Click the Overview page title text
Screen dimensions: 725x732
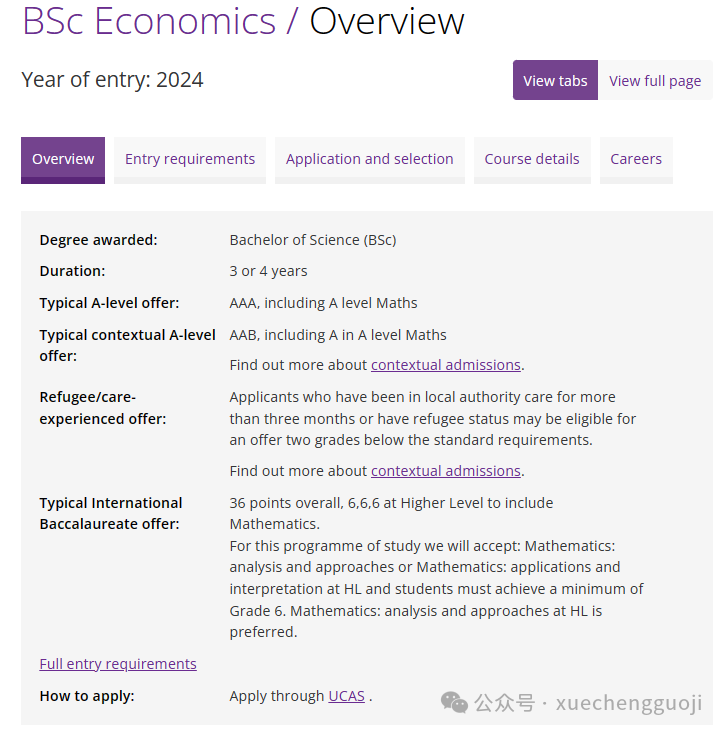(387, 21)
